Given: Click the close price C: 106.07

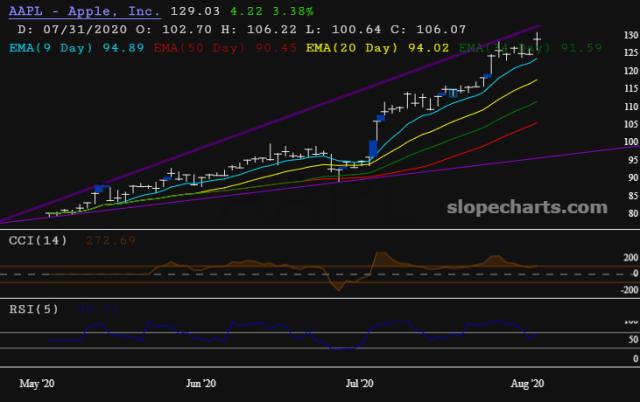Looking at the screenshot, I should [428, 29].
